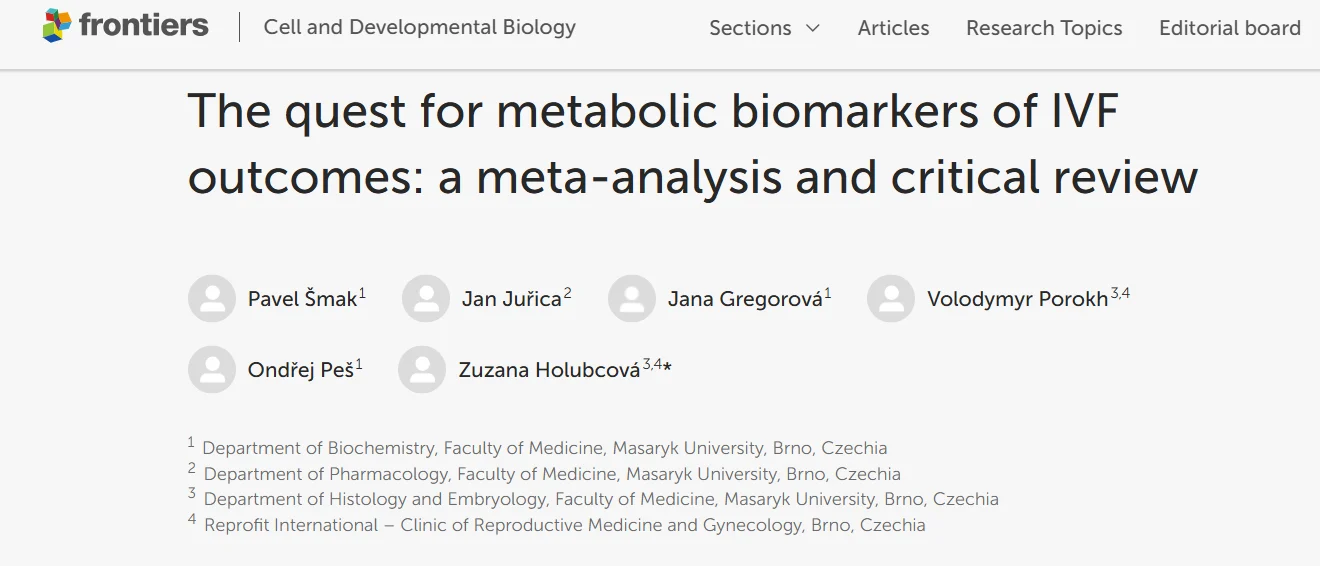Open the Articles menu item
The width and height of the screenshot is (1320, 566).
[x=893, y=28]
